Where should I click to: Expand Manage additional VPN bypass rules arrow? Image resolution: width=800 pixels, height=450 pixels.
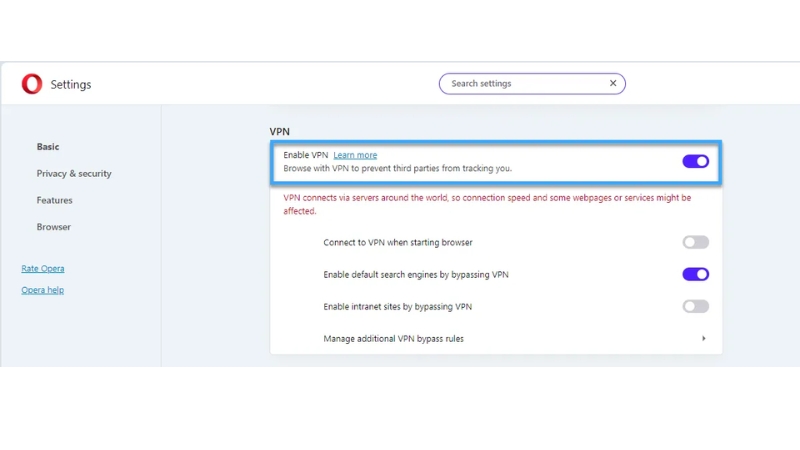coord(703,339)
